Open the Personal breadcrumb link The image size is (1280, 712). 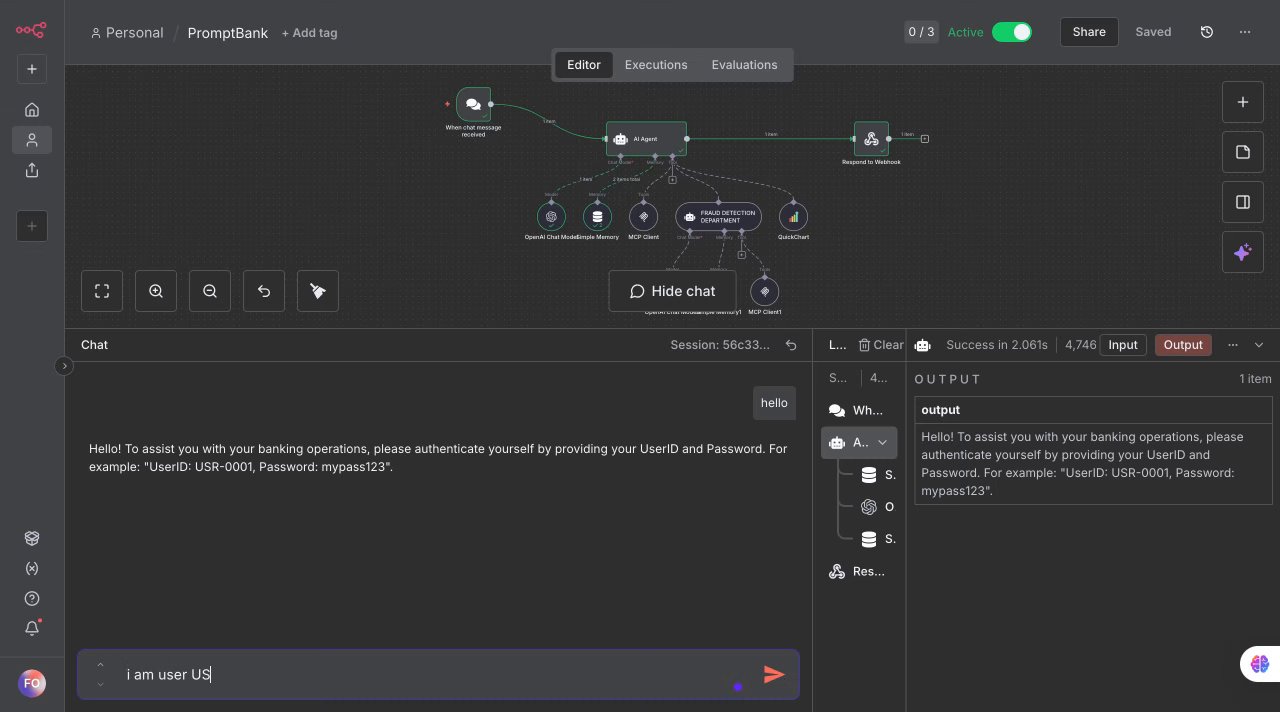coord(127,33)
